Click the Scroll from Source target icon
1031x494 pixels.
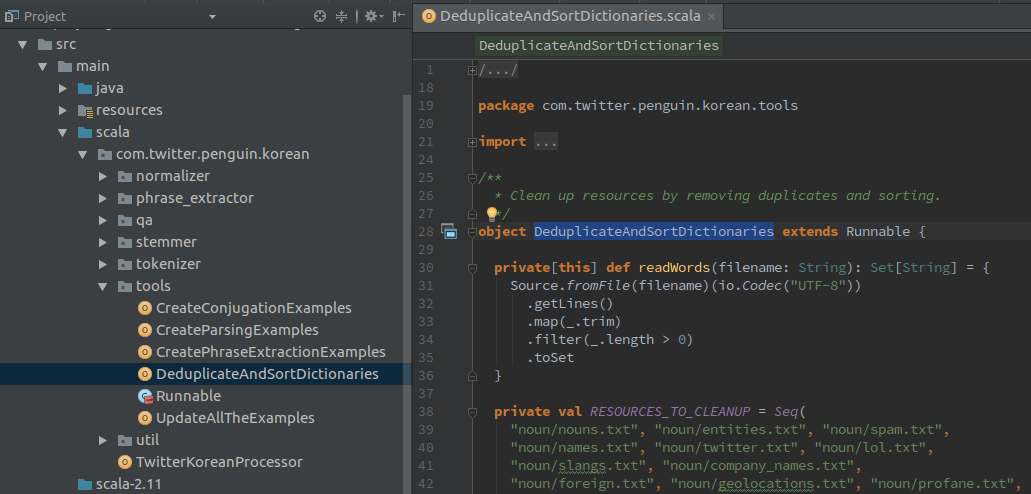(320, 16)
